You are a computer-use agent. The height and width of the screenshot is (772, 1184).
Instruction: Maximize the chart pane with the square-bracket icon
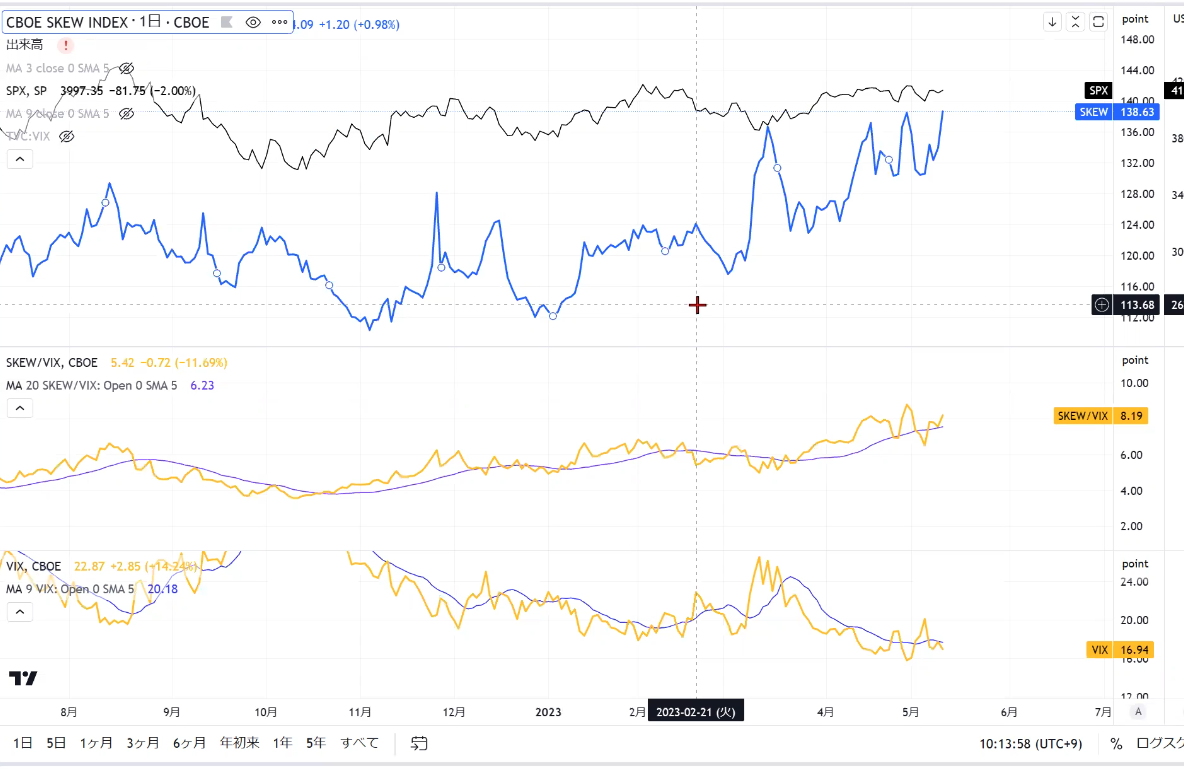tap(1099, 22)
